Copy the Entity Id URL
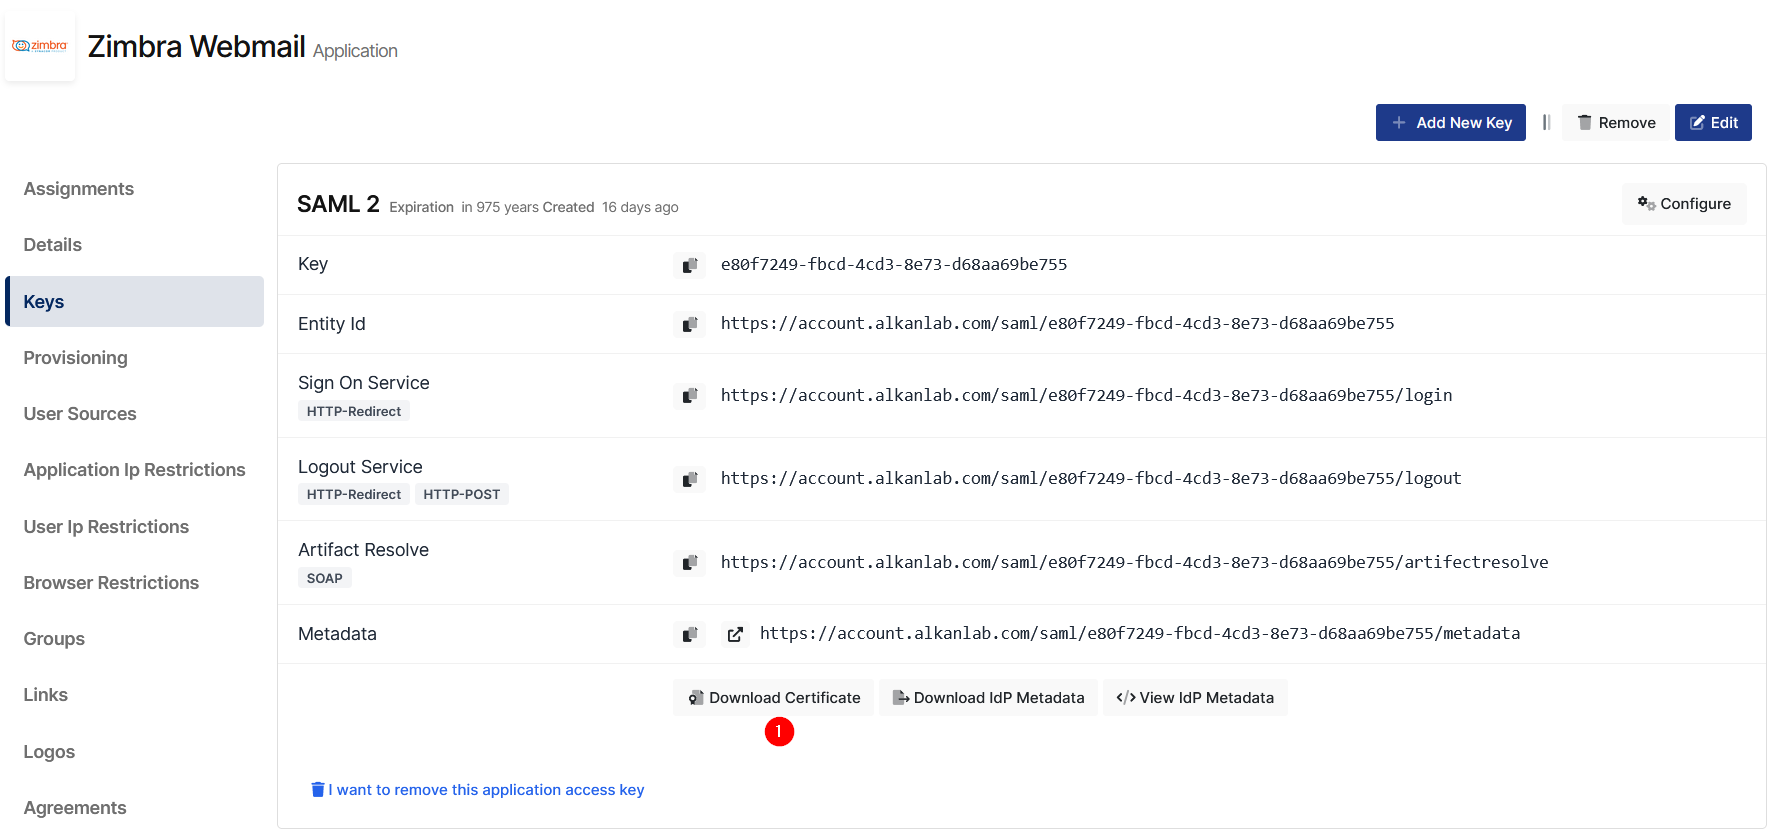1778x839 pixels. tap(689, 324)
